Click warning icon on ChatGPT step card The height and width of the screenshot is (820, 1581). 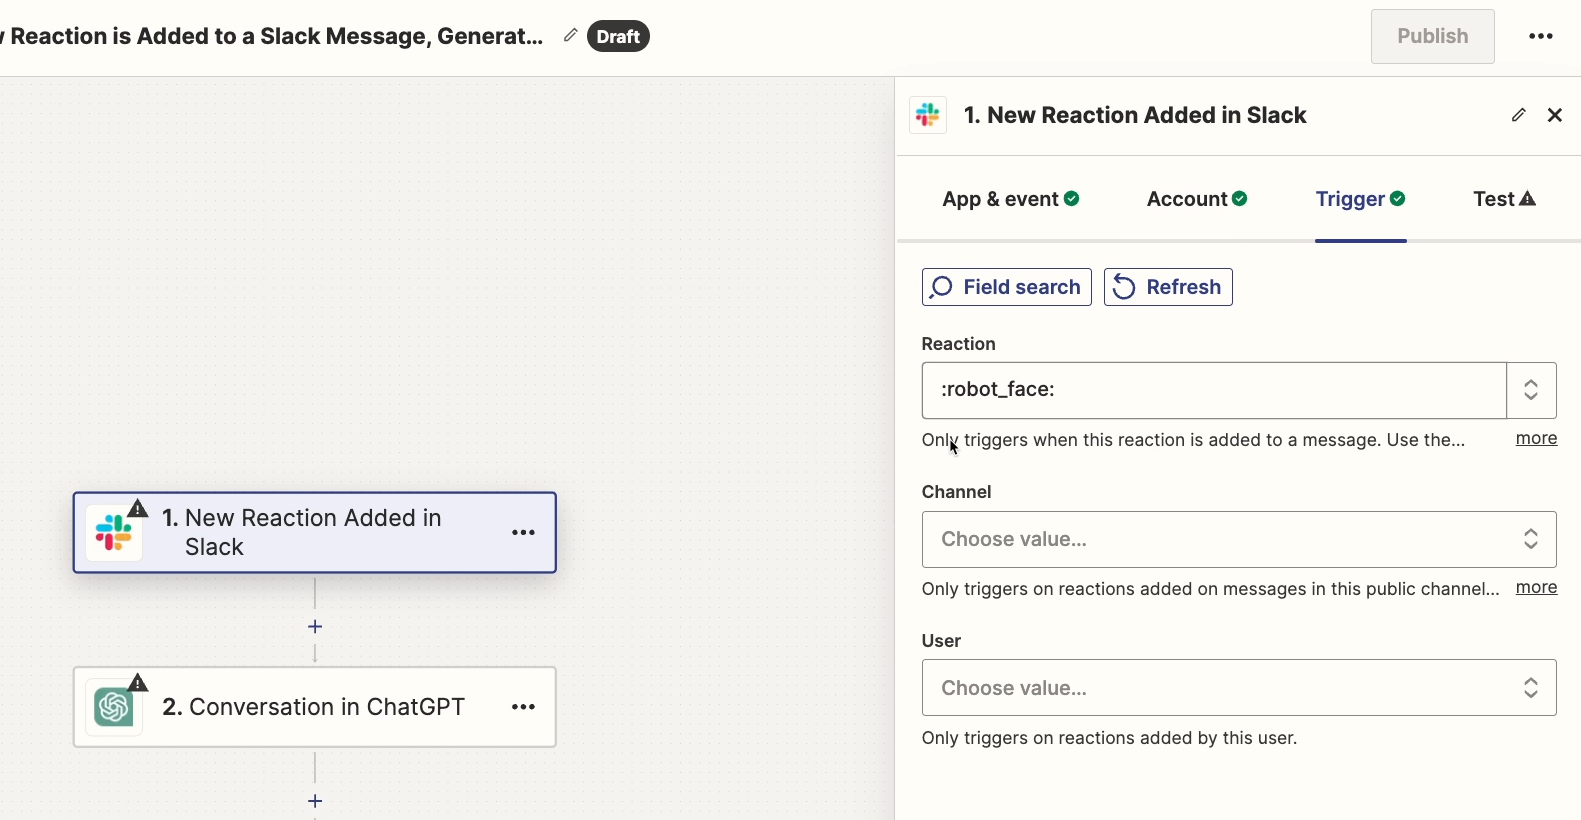138,683
